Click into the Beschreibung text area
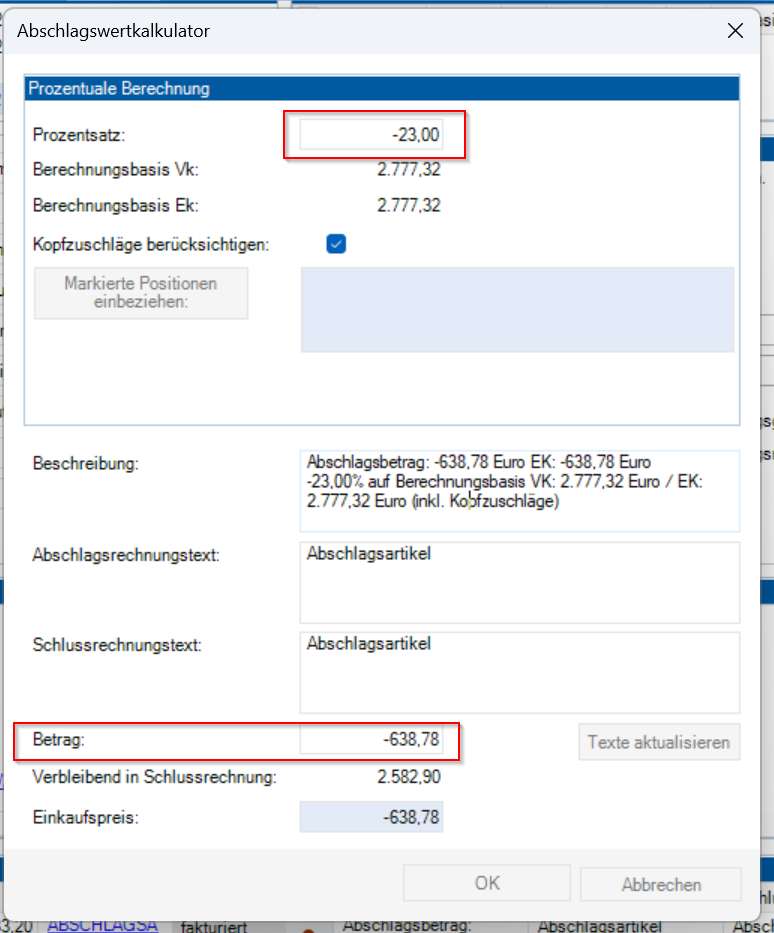This screenshot has width=774, height=933. [x=518, y=490]
